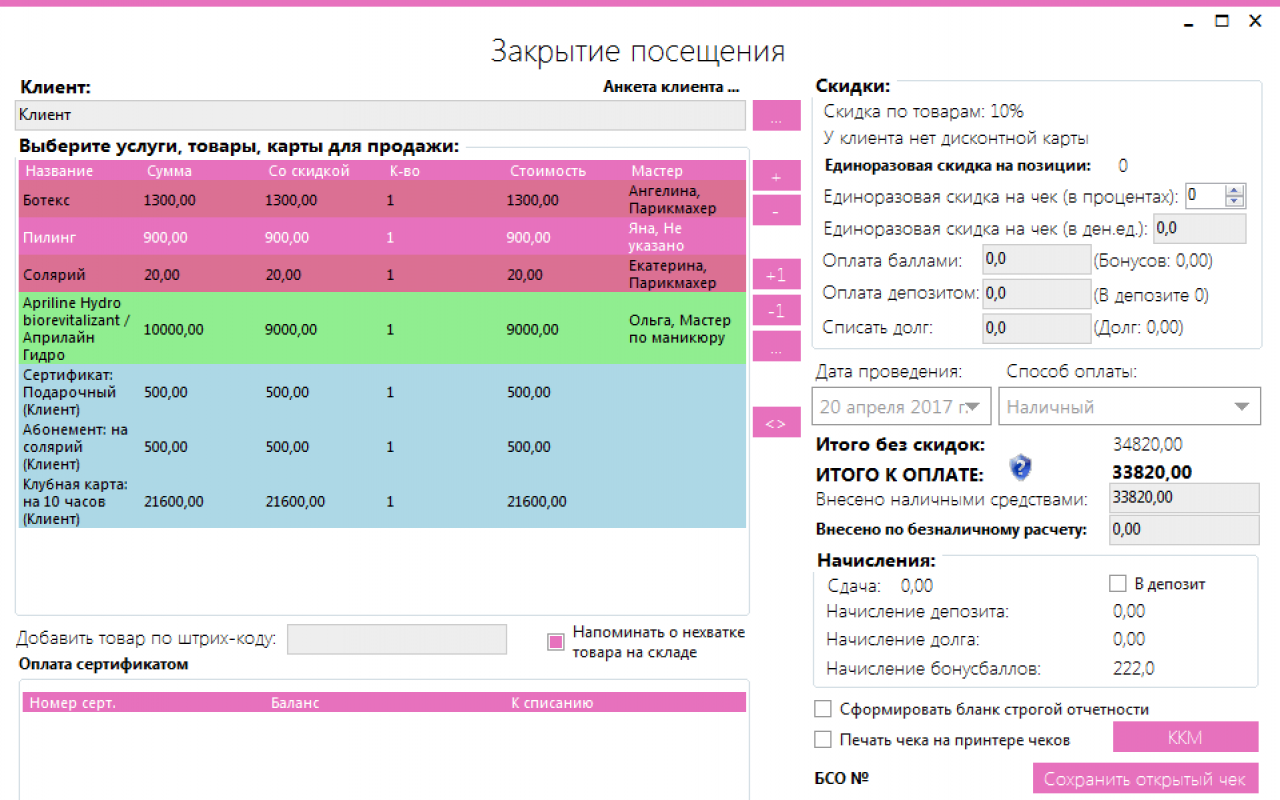Image resolution: width=1280 pixels, height=800 pixels.
Task: Maximize the window
Action: (1221, 21)
